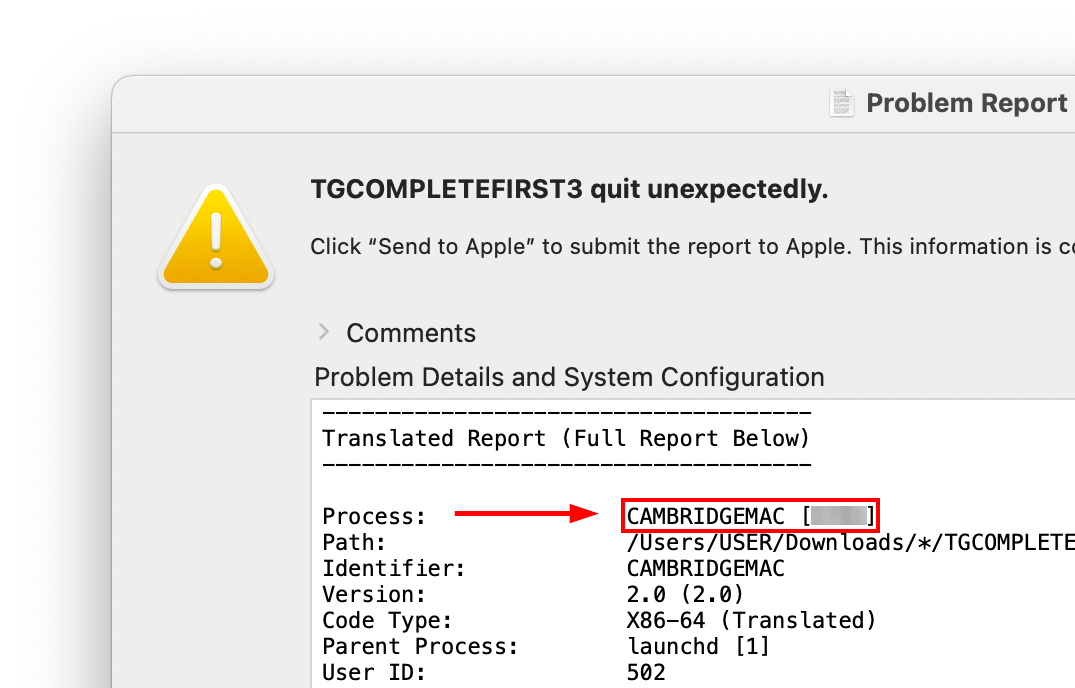Click the "TGCOMPLETEFIRST3 quit unexpectedly" heading
The image size is (1075, 688).
pos(569,189)
